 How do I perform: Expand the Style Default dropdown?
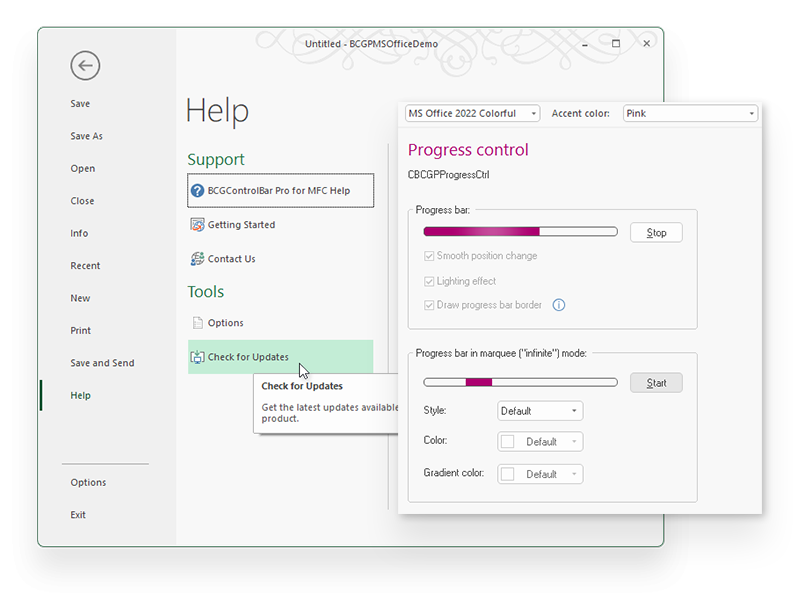point(540,411)
